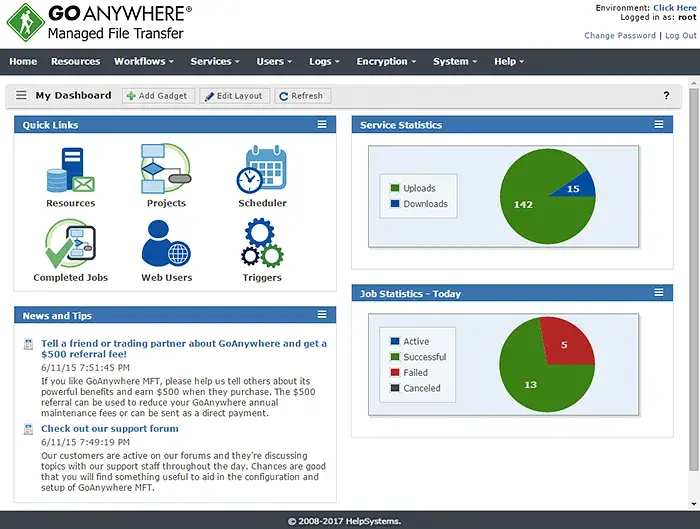The width and height of the screenshot is (700, 529).
Task: Open the Triggers gears icon
Action: coord(262,244)
